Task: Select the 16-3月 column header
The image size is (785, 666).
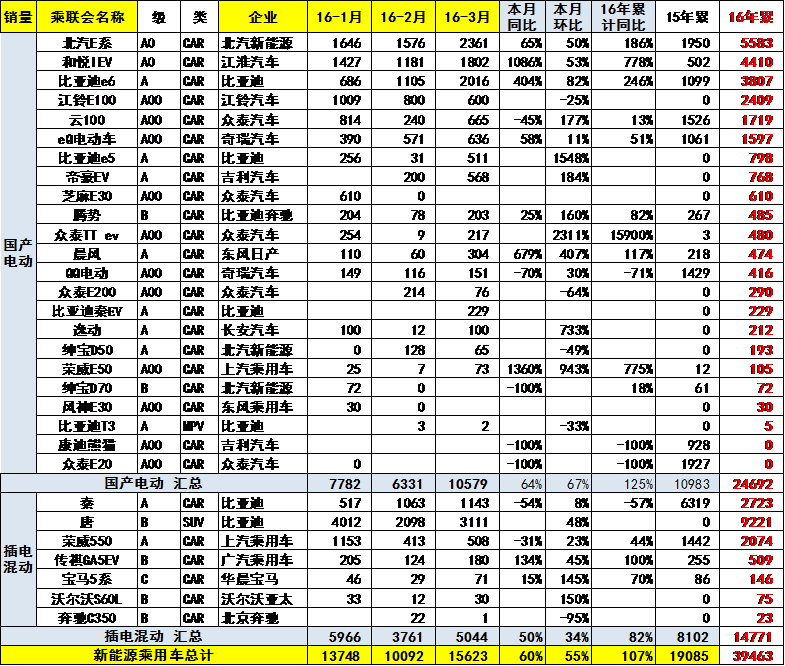Action: [468, 17]
